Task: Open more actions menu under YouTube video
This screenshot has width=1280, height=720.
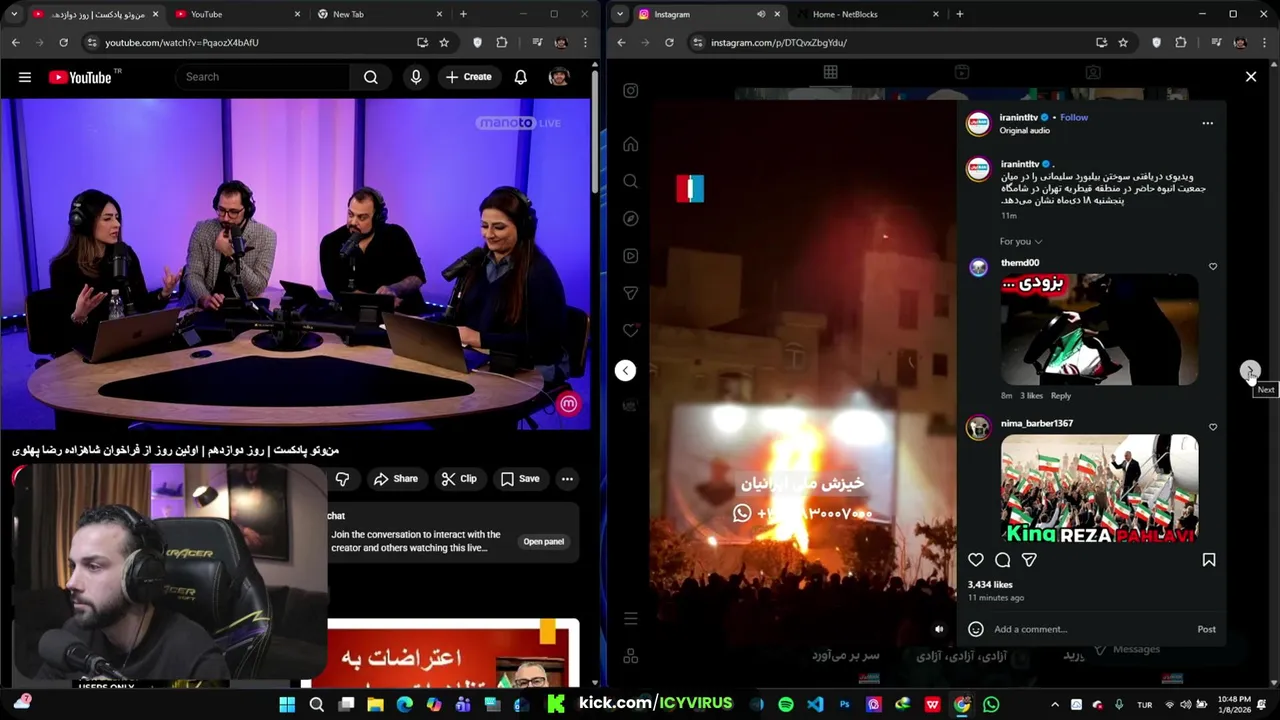Action: (x=567, y=479)
